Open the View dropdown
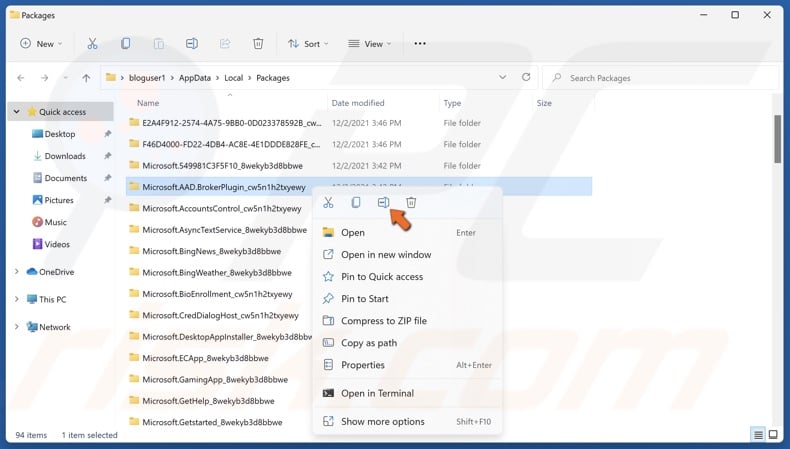Image resolution: width=790 pixels, height=449 pixels. click(x=370, y=44)
